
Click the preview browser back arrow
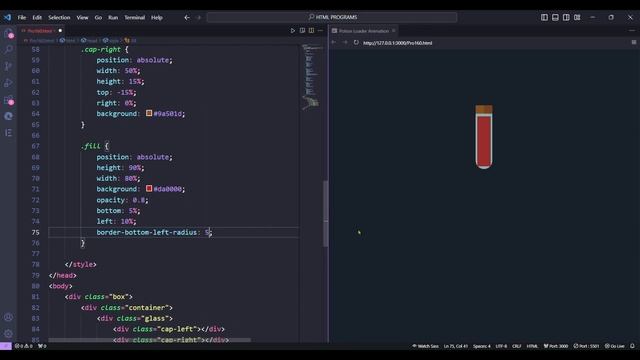click(x=333, y=42)
